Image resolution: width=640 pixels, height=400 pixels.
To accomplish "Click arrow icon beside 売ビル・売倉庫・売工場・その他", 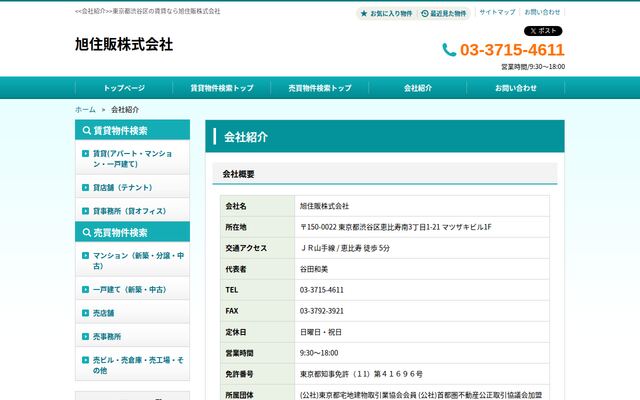I will [85, 360].
